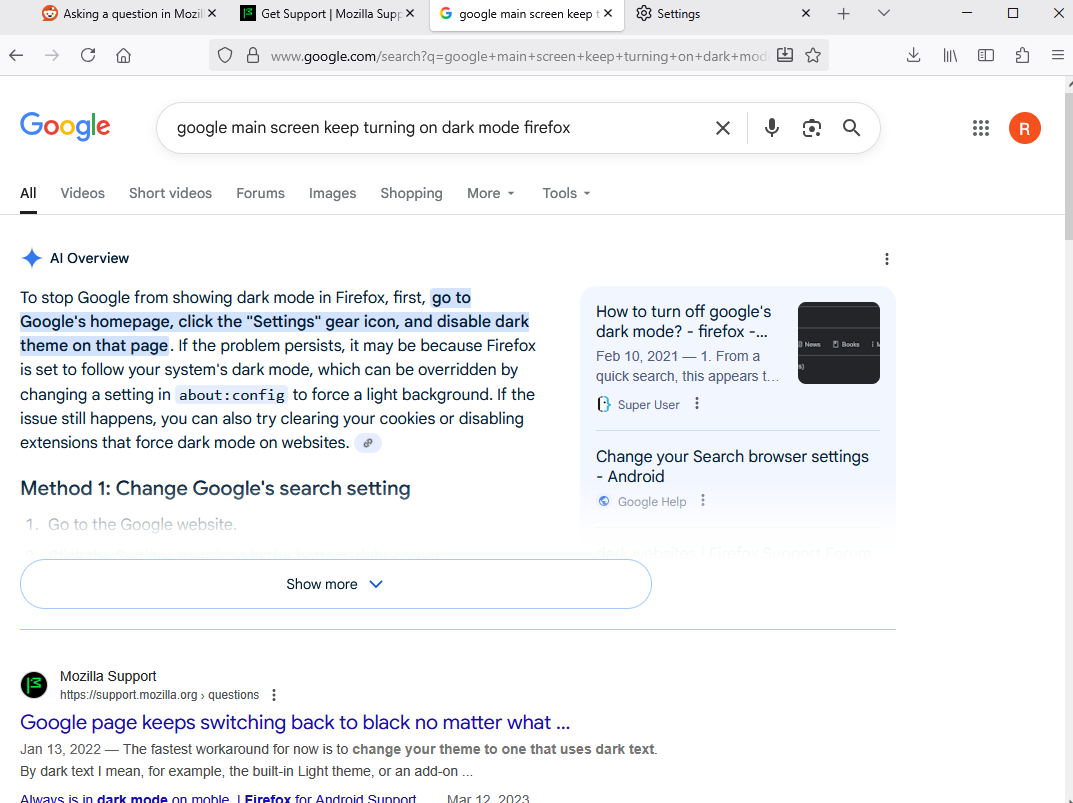Select the Shopping results tab
This screenshot has width=1073, height=803.
click(x=411, y=194)
